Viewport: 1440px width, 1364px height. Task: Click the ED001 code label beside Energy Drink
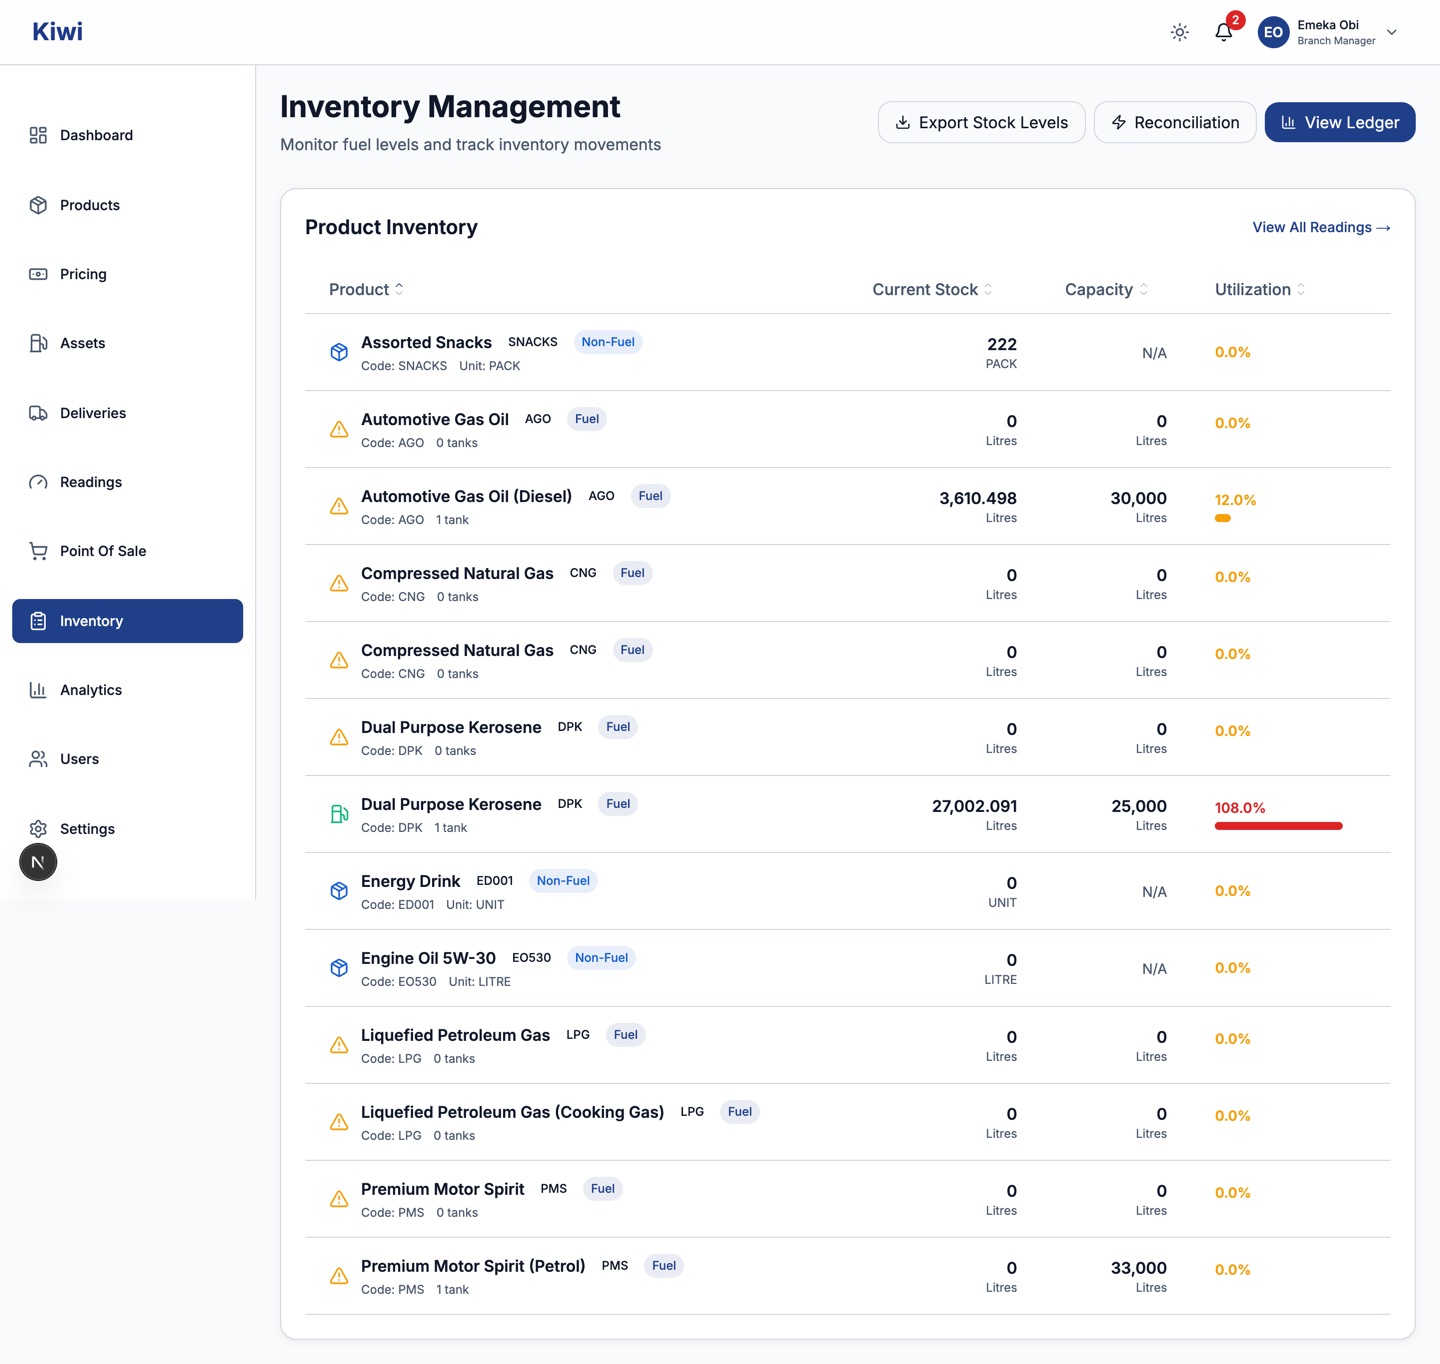point(494,881)
